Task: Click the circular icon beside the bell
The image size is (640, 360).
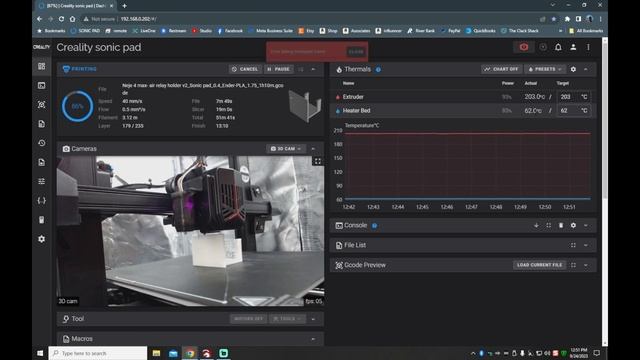Action: coord(543,47)
